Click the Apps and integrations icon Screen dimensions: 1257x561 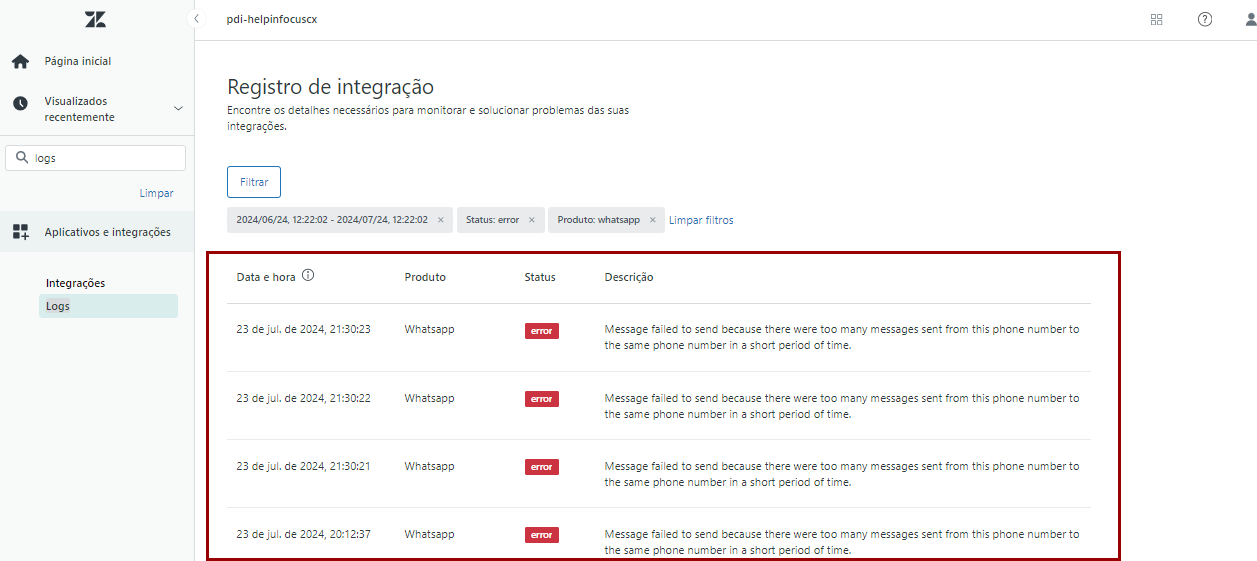click(20, 232)
